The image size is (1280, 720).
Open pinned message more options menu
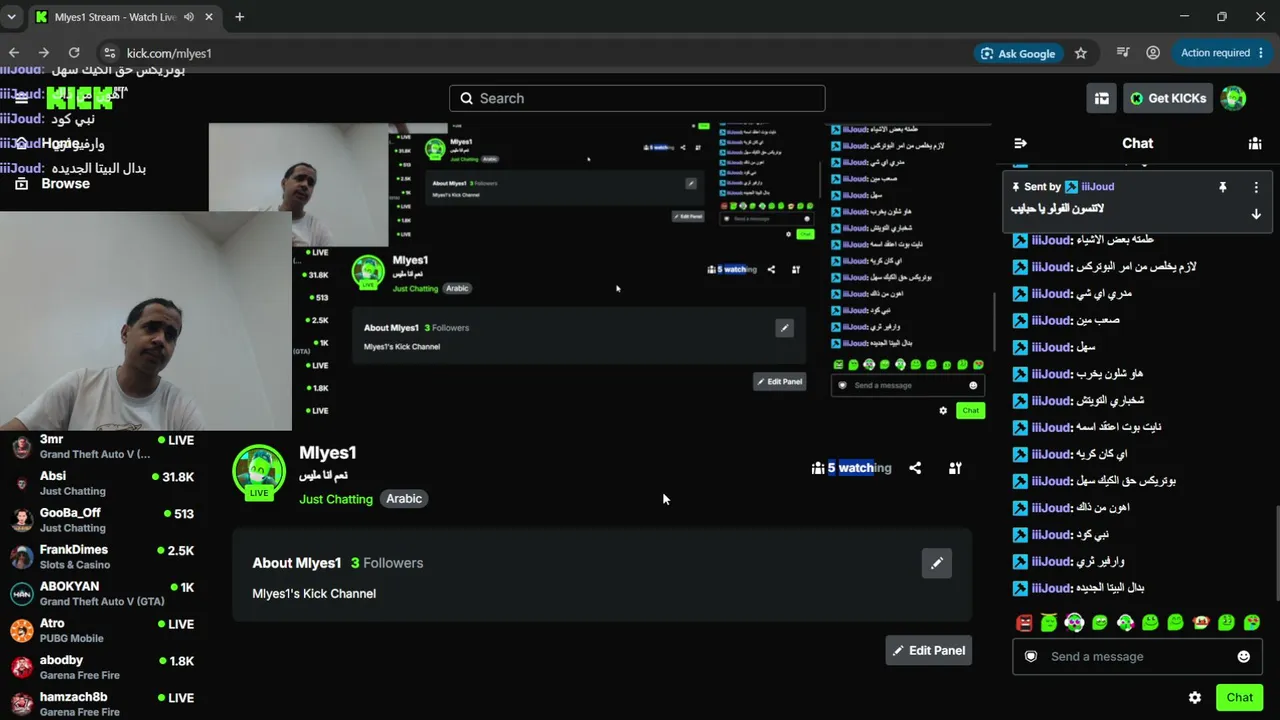pos(1256,187)
